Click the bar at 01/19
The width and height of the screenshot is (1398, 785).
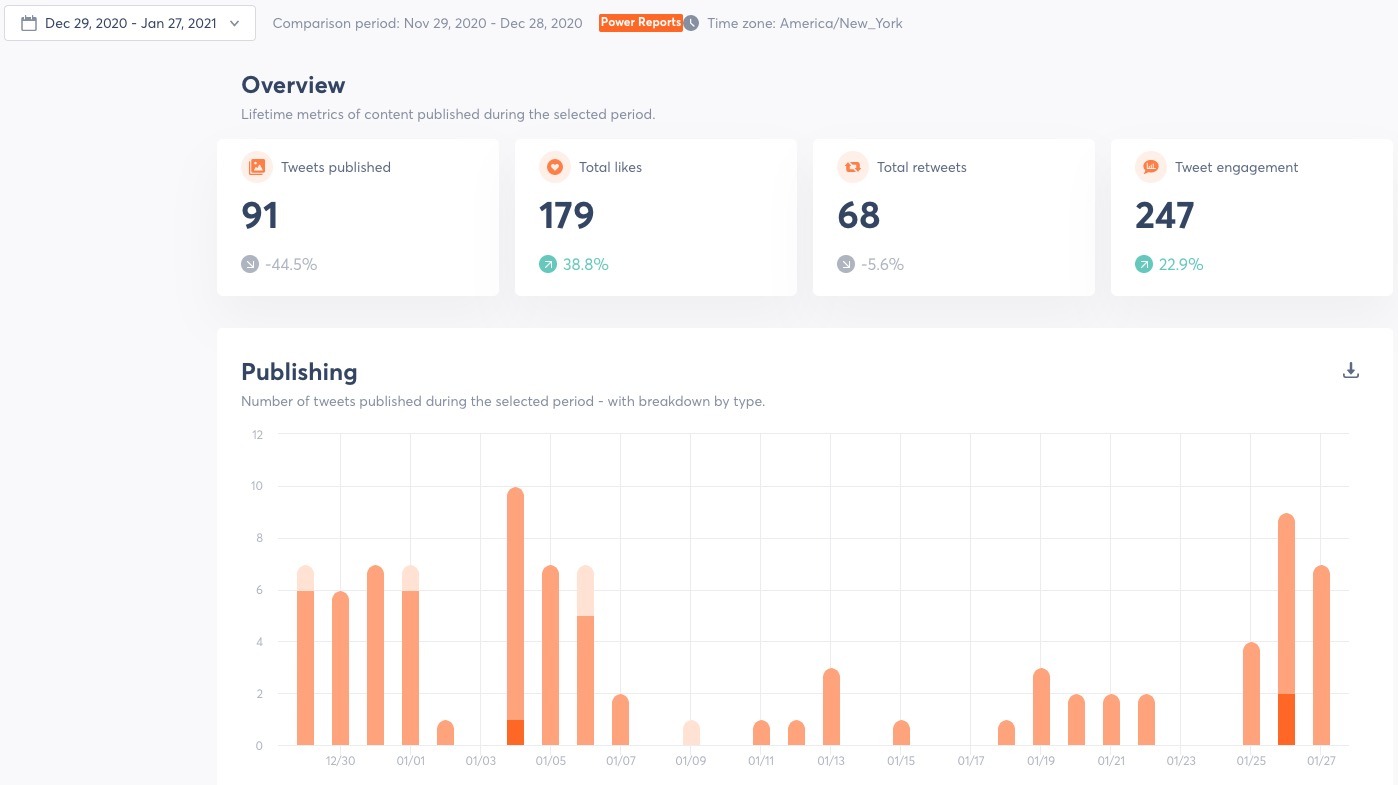[x=1041, y=707]
